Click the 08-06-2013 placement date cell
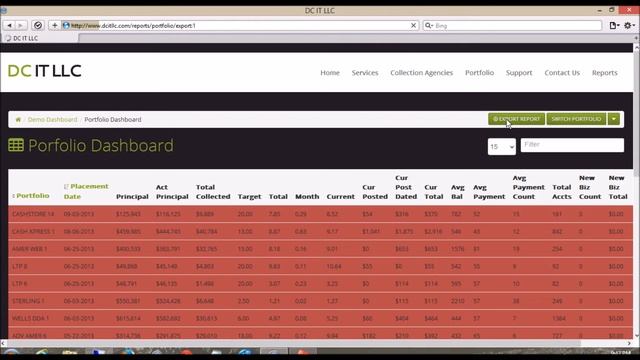 coord(79,231)
